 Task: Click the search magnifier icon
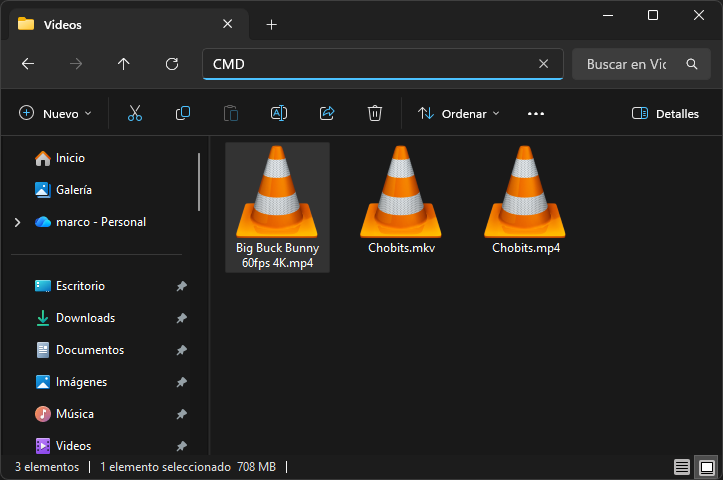pos(692,64)
